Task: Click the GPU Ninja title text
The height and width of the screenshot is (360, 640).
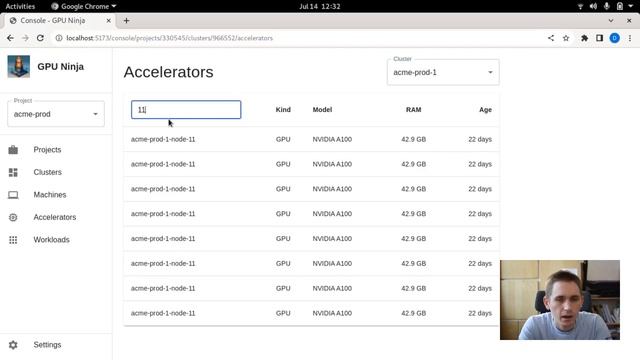Action: tap(60, 67)
